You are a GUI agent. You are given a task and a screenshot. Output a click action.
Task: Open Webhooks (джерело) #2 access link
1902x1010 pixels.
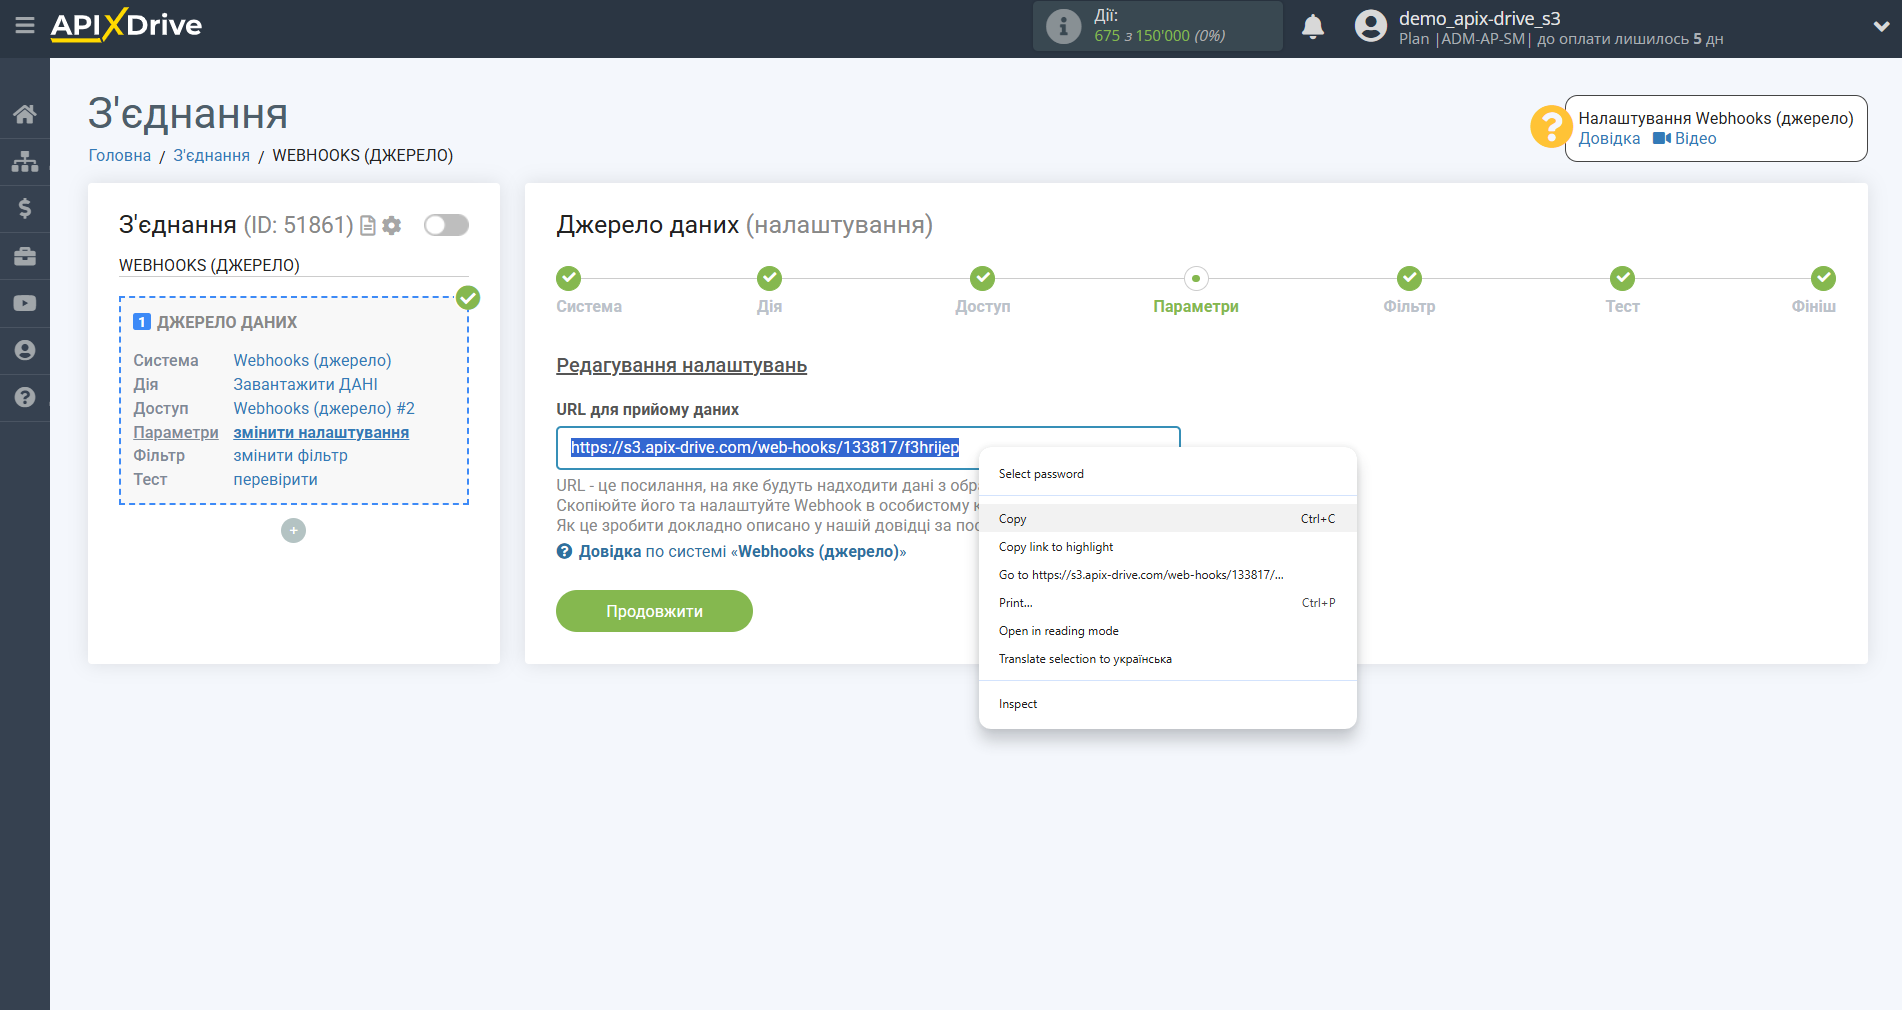click(x=324, y=408)
